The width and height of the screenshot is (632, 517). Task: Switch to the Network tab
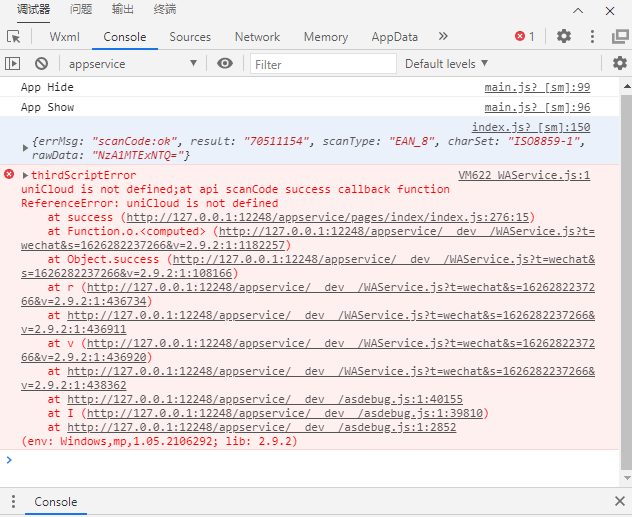(257, 37)
